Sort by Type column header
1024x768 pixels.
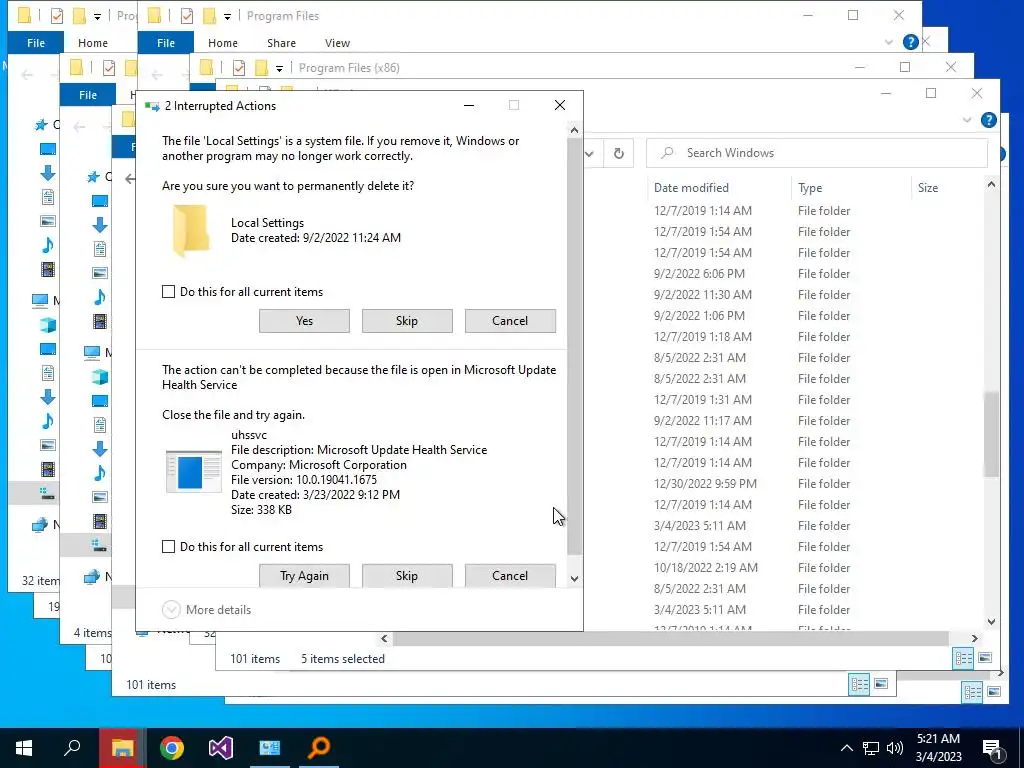click(x=810, y=188)
